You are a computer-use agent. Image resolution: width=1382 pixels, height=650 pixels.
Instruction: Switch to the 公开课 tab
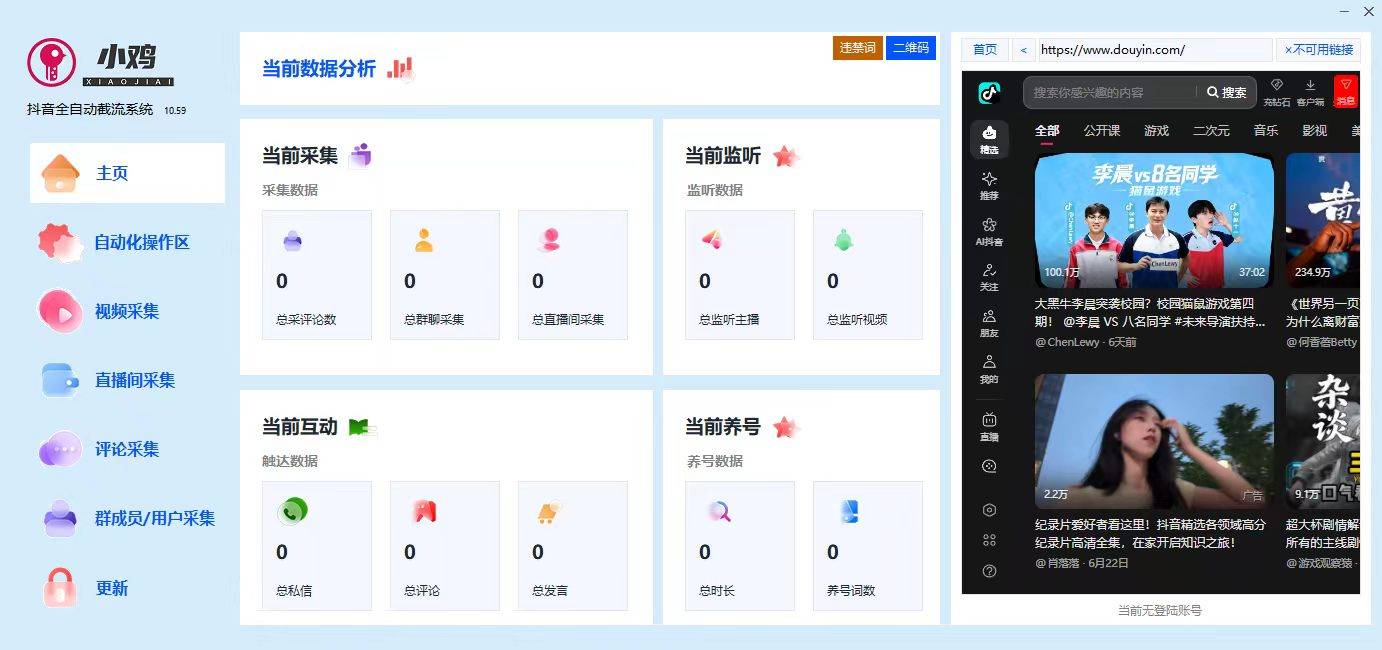coord(1102,131)
